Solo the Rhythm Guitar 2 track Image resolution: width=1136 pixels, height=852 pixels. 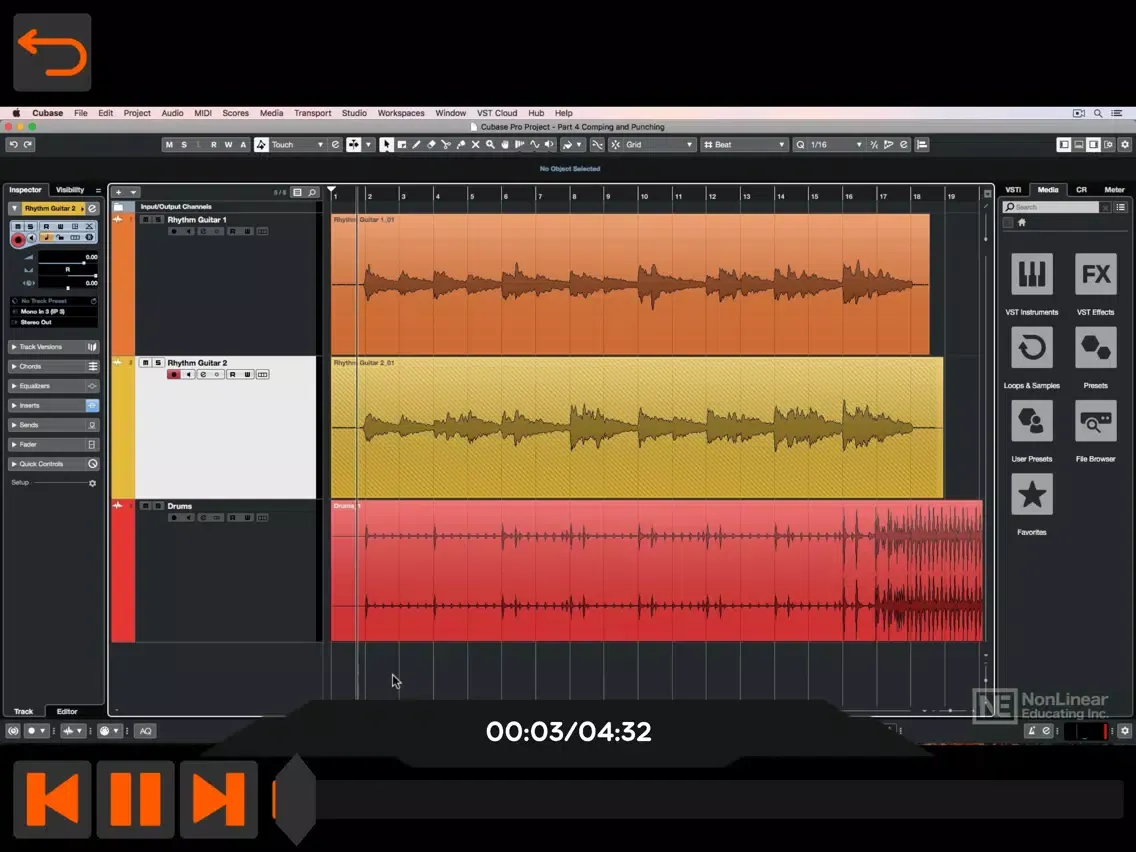(157, 362)
